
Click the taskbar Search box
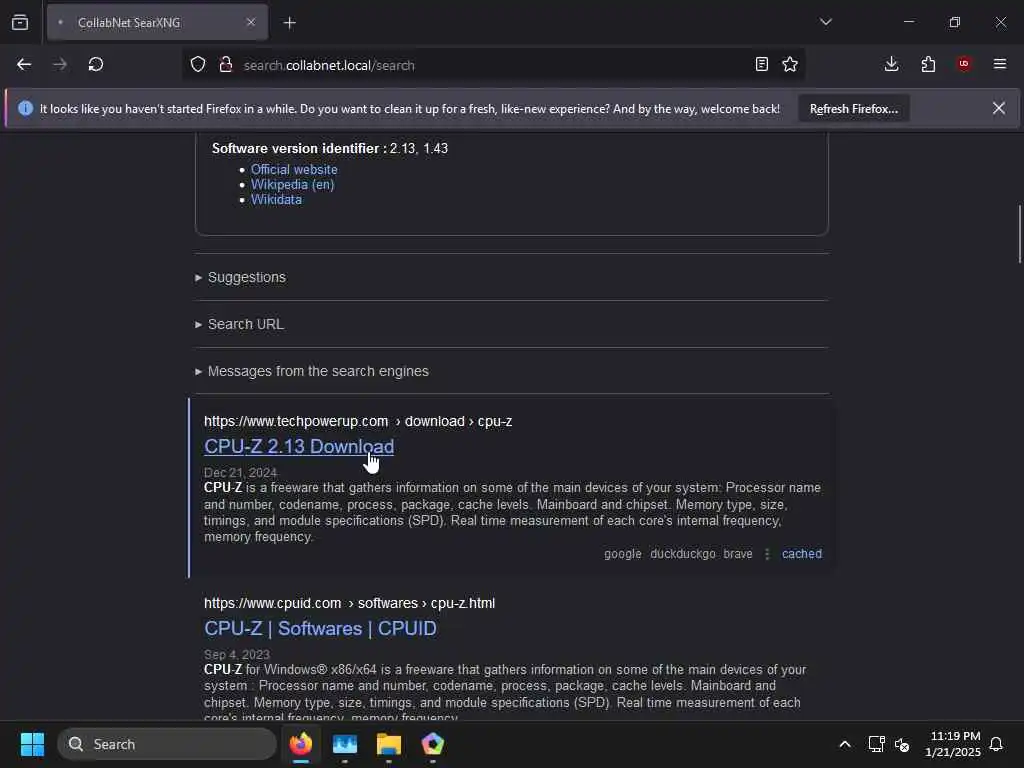(167, 744)
